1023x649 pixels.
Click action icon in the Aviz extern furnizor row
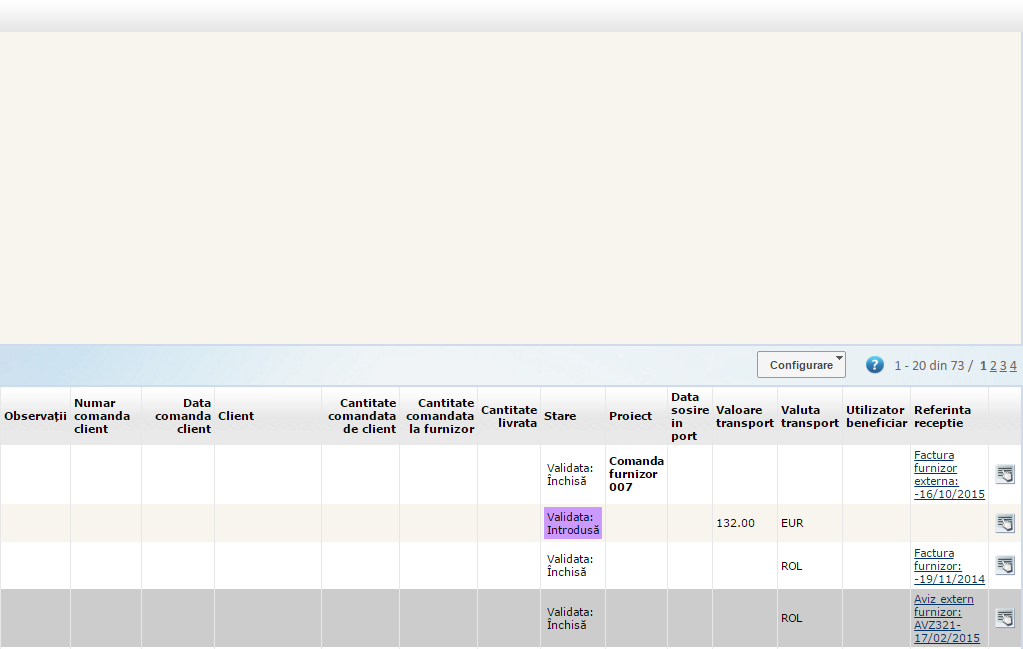pos(1005,617)
